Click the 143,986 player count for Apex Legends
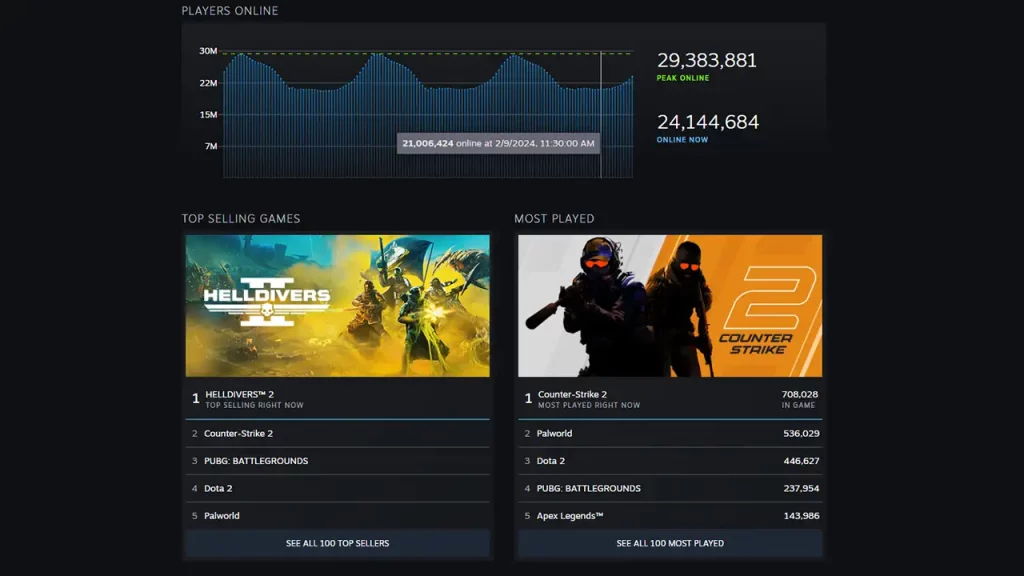This screenshot has height=576, width=1024. [x=801, y=516]
